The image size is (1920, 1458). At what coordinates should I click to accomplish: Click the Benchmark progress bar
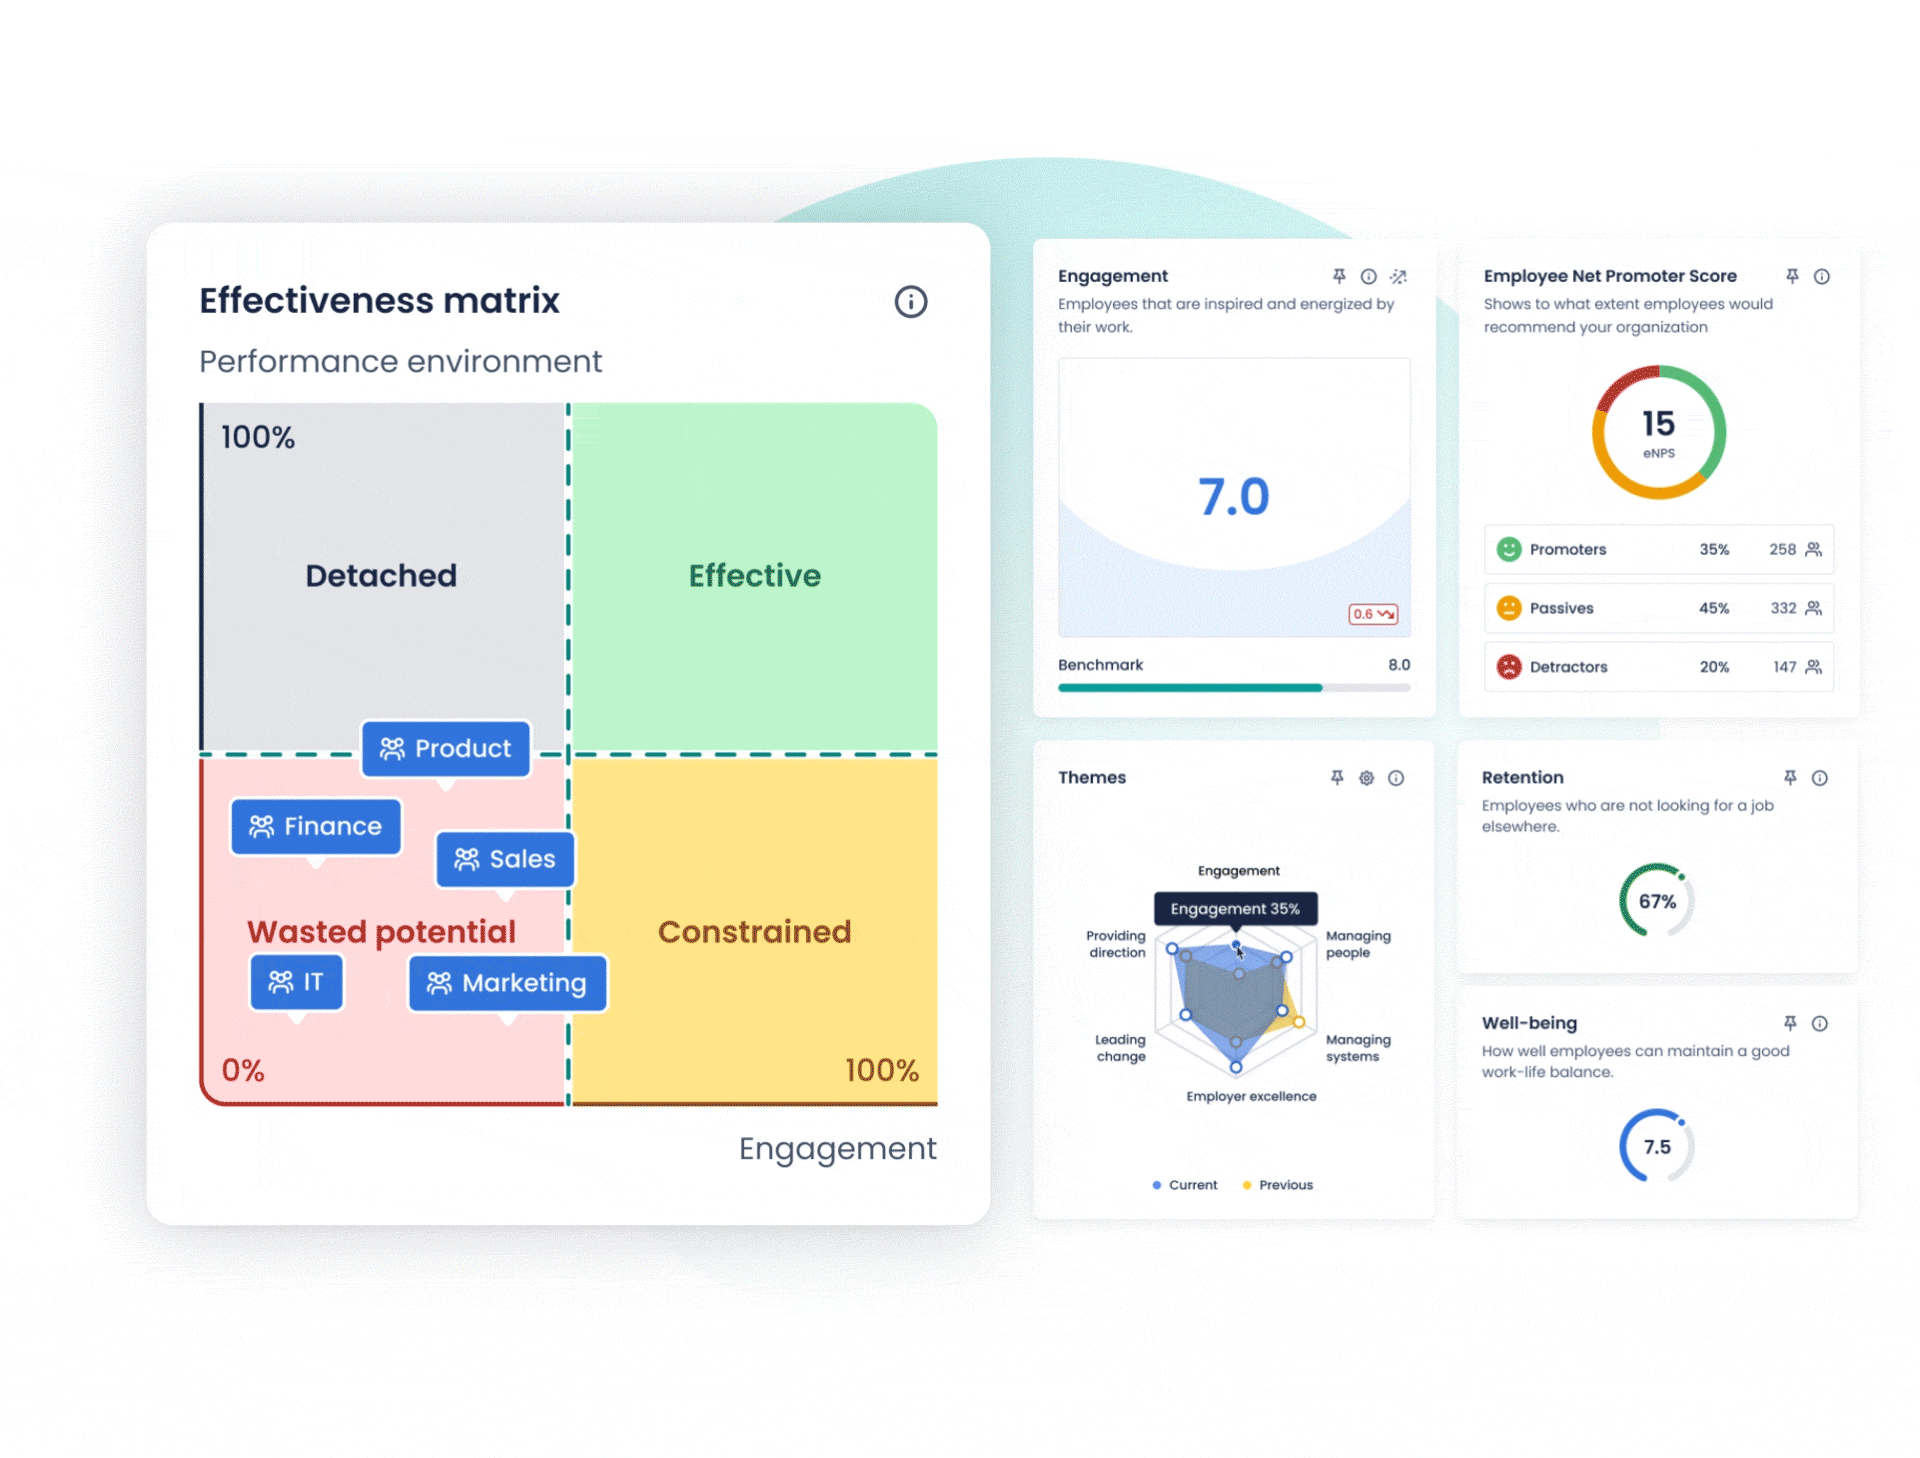1233,688
